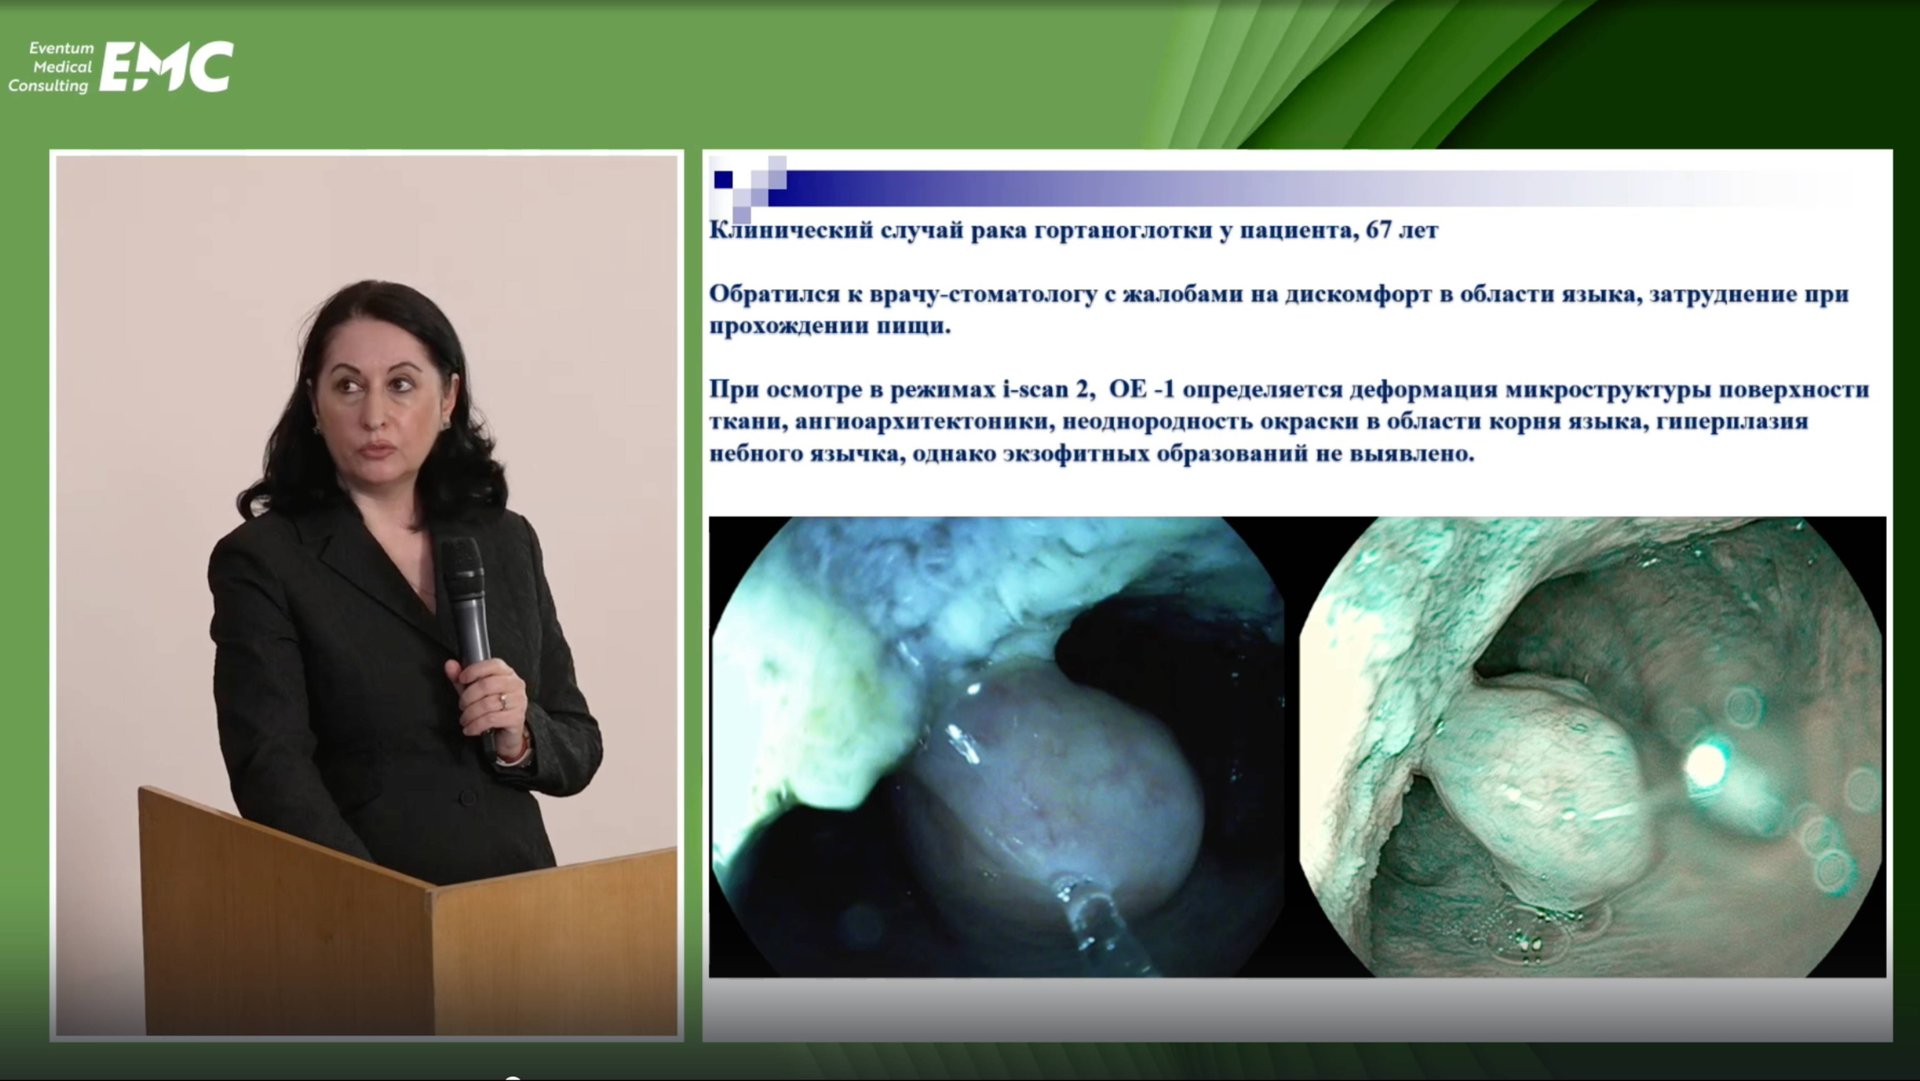Screen dimensions: 1920x1081
Task: Click the left endoscopy image
Action: [996, 746]
